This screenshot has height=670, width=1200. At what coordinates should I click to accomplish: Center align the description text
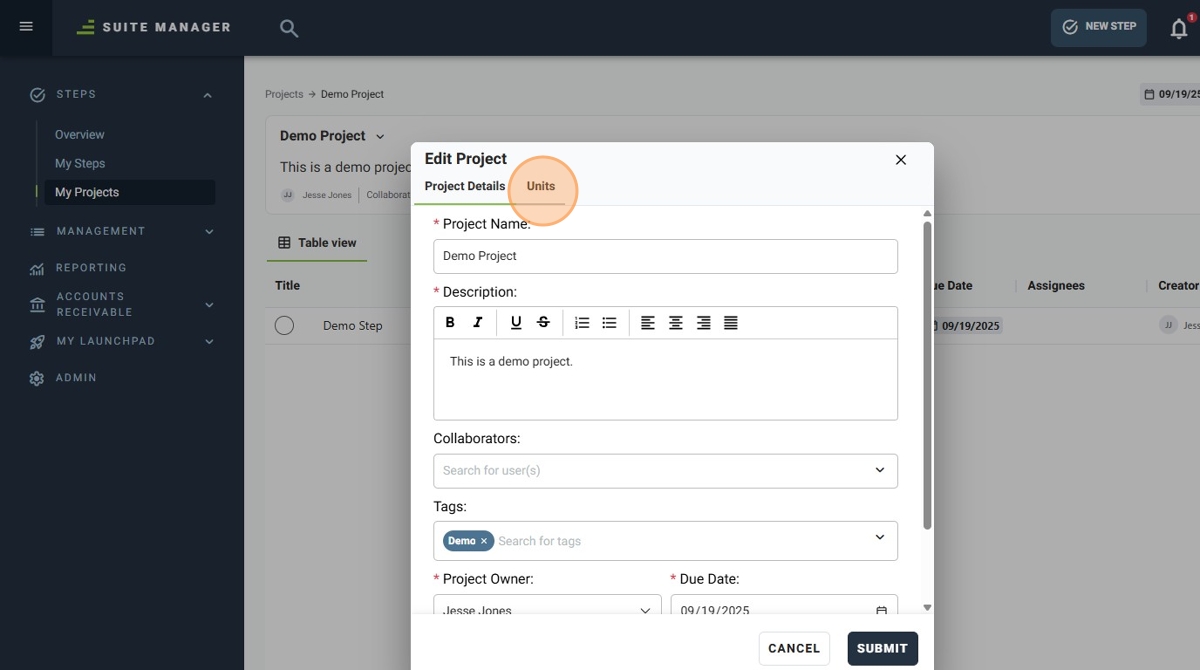point(676,322)
